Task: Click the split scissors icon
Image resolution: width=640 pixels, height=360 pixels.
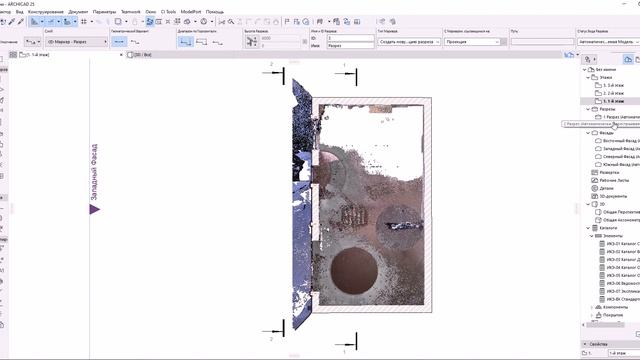Action: pos(222,22)
